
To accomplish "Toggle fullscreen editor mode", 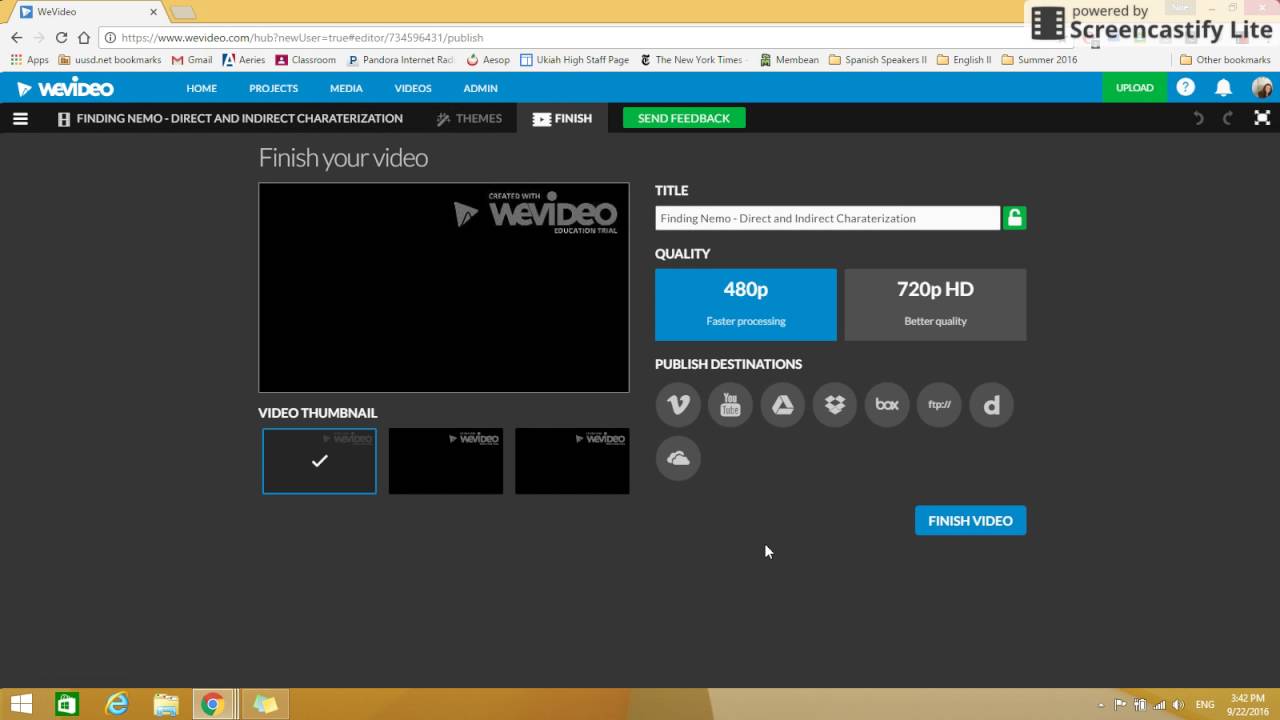I will point(1261,118).
